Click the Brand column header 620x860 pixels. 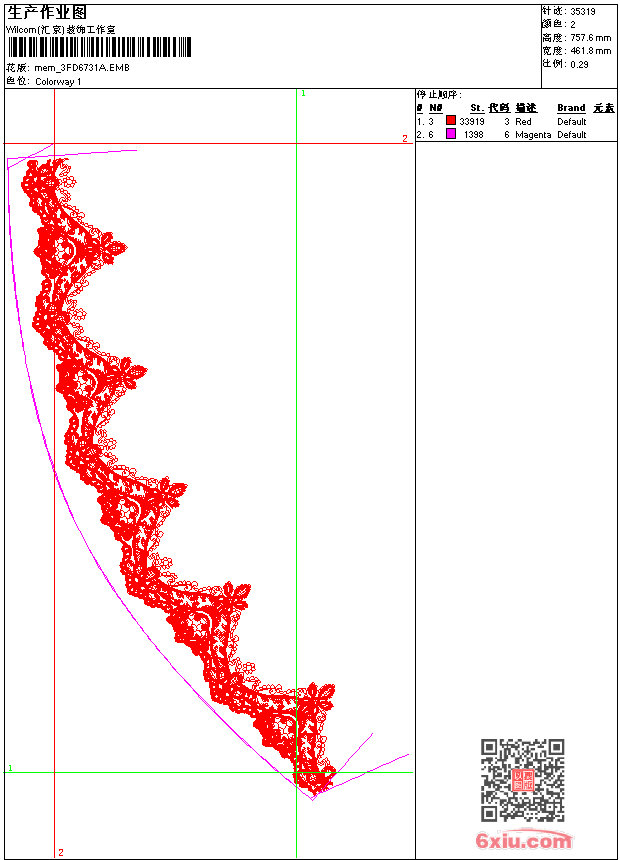coord(571,108)
